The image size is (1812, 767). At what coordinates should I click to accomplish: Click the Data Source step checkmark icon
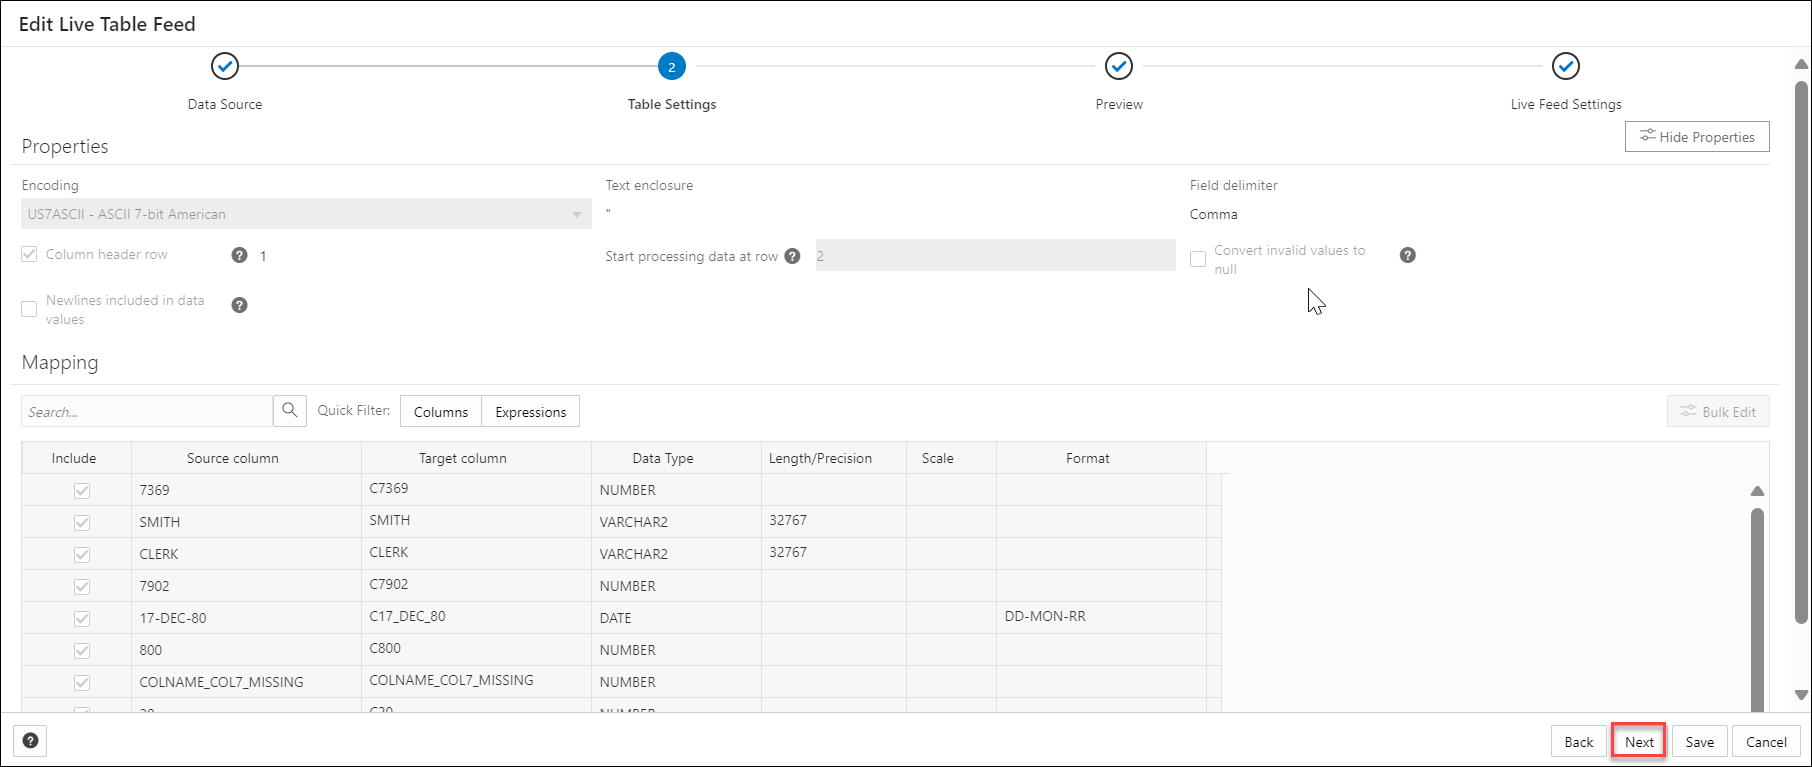click(x=225, y=67)
